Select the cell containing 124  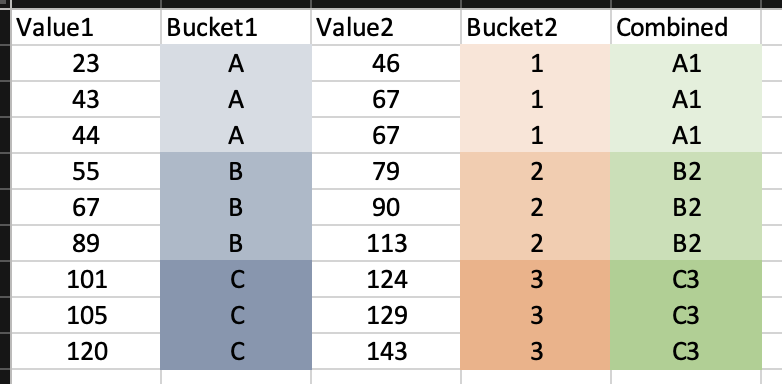(x=386, y=279)
